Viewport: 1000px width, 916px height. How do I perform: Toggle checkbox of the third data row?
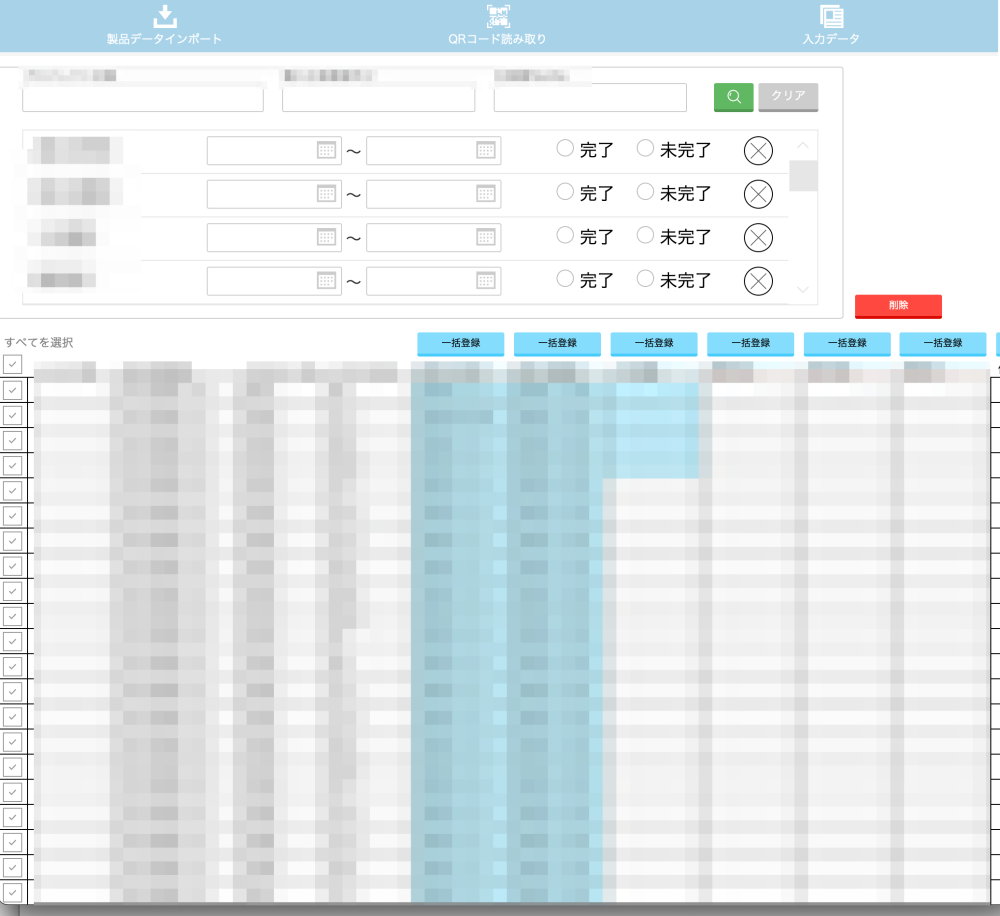pos(13,440)
